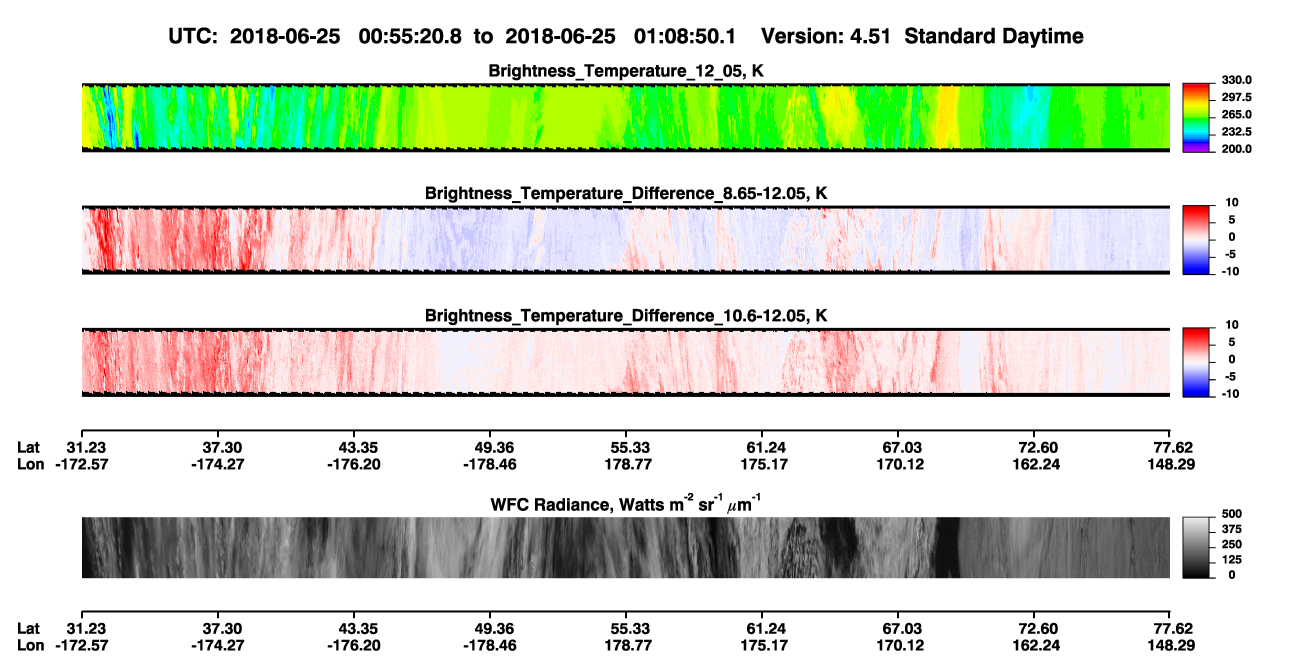Click the 10.6-12.05 temperature difference image strip
Viewport: 1300px width, 667px height.
625,361
